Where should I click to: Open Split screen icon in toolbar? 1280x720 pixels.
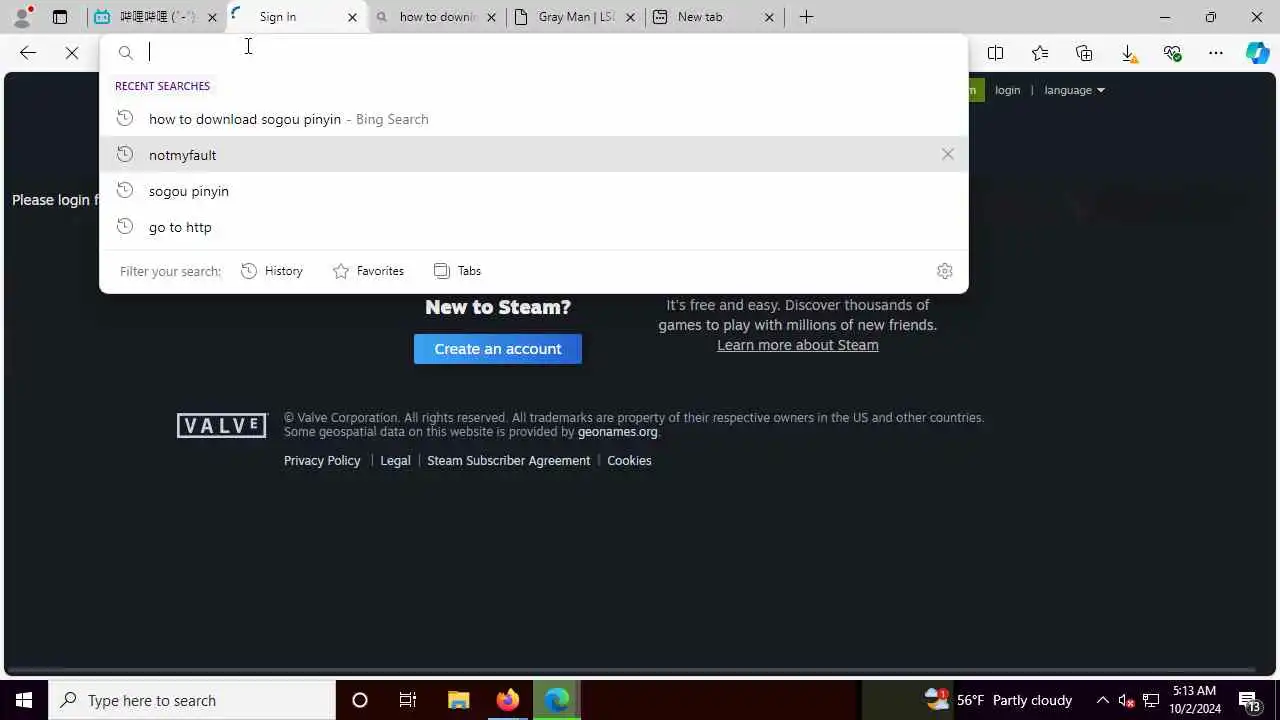coord(996,53)
